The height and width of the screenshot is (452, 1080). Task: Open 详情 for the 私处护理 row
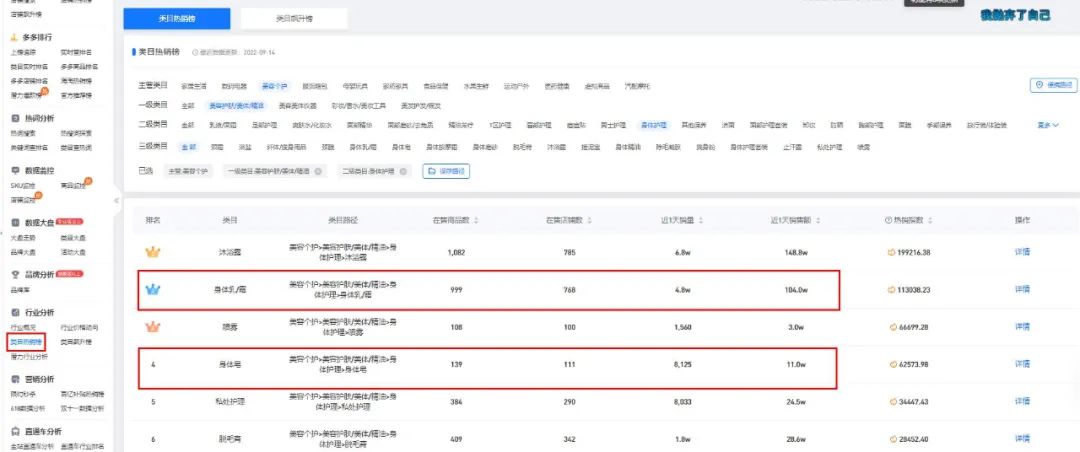[x=1022, y=401]
